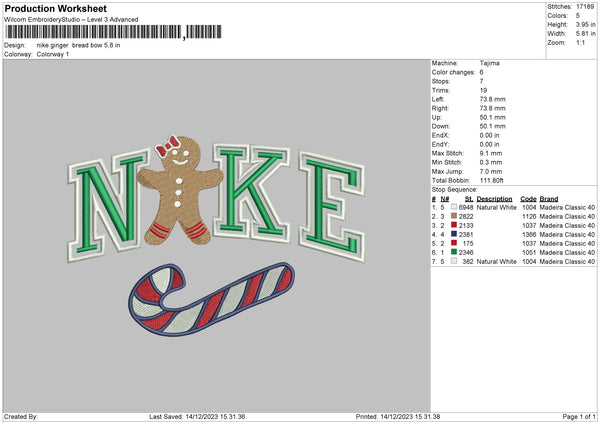The width and height of the screenshot is (600, 424).
Task: Select the 'Up:' measurement label
Action: [x=437, y=117]
